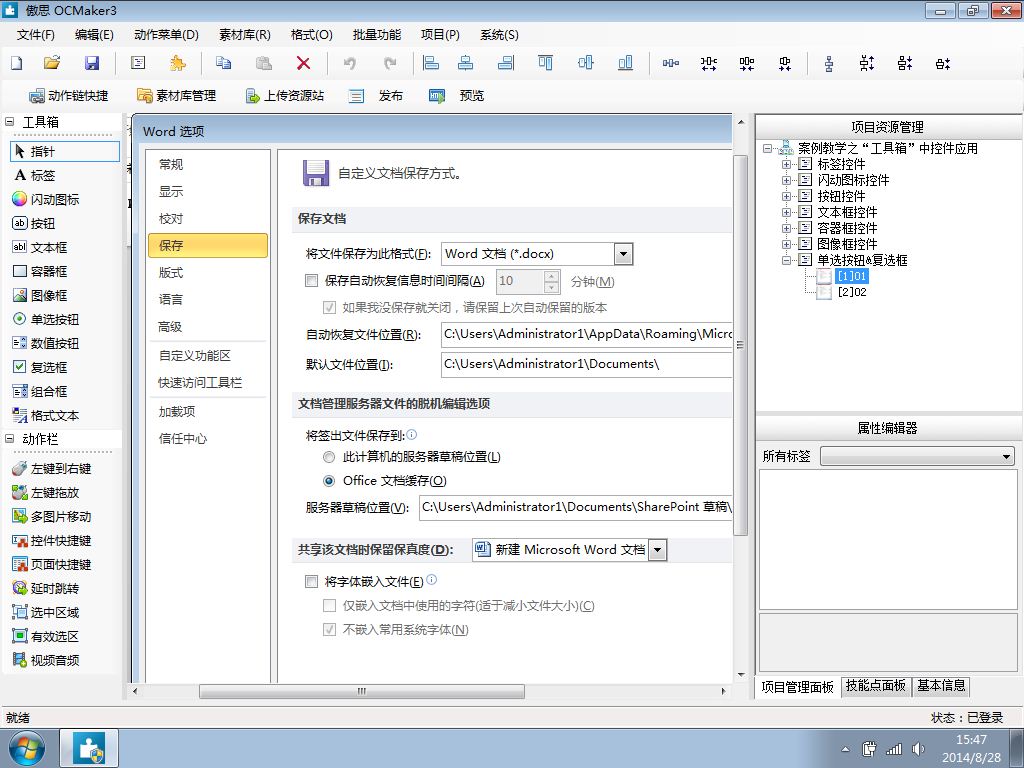The image size is (1024, 768).
Task: Open the 批量功能 menu
Action: (377, 35)
